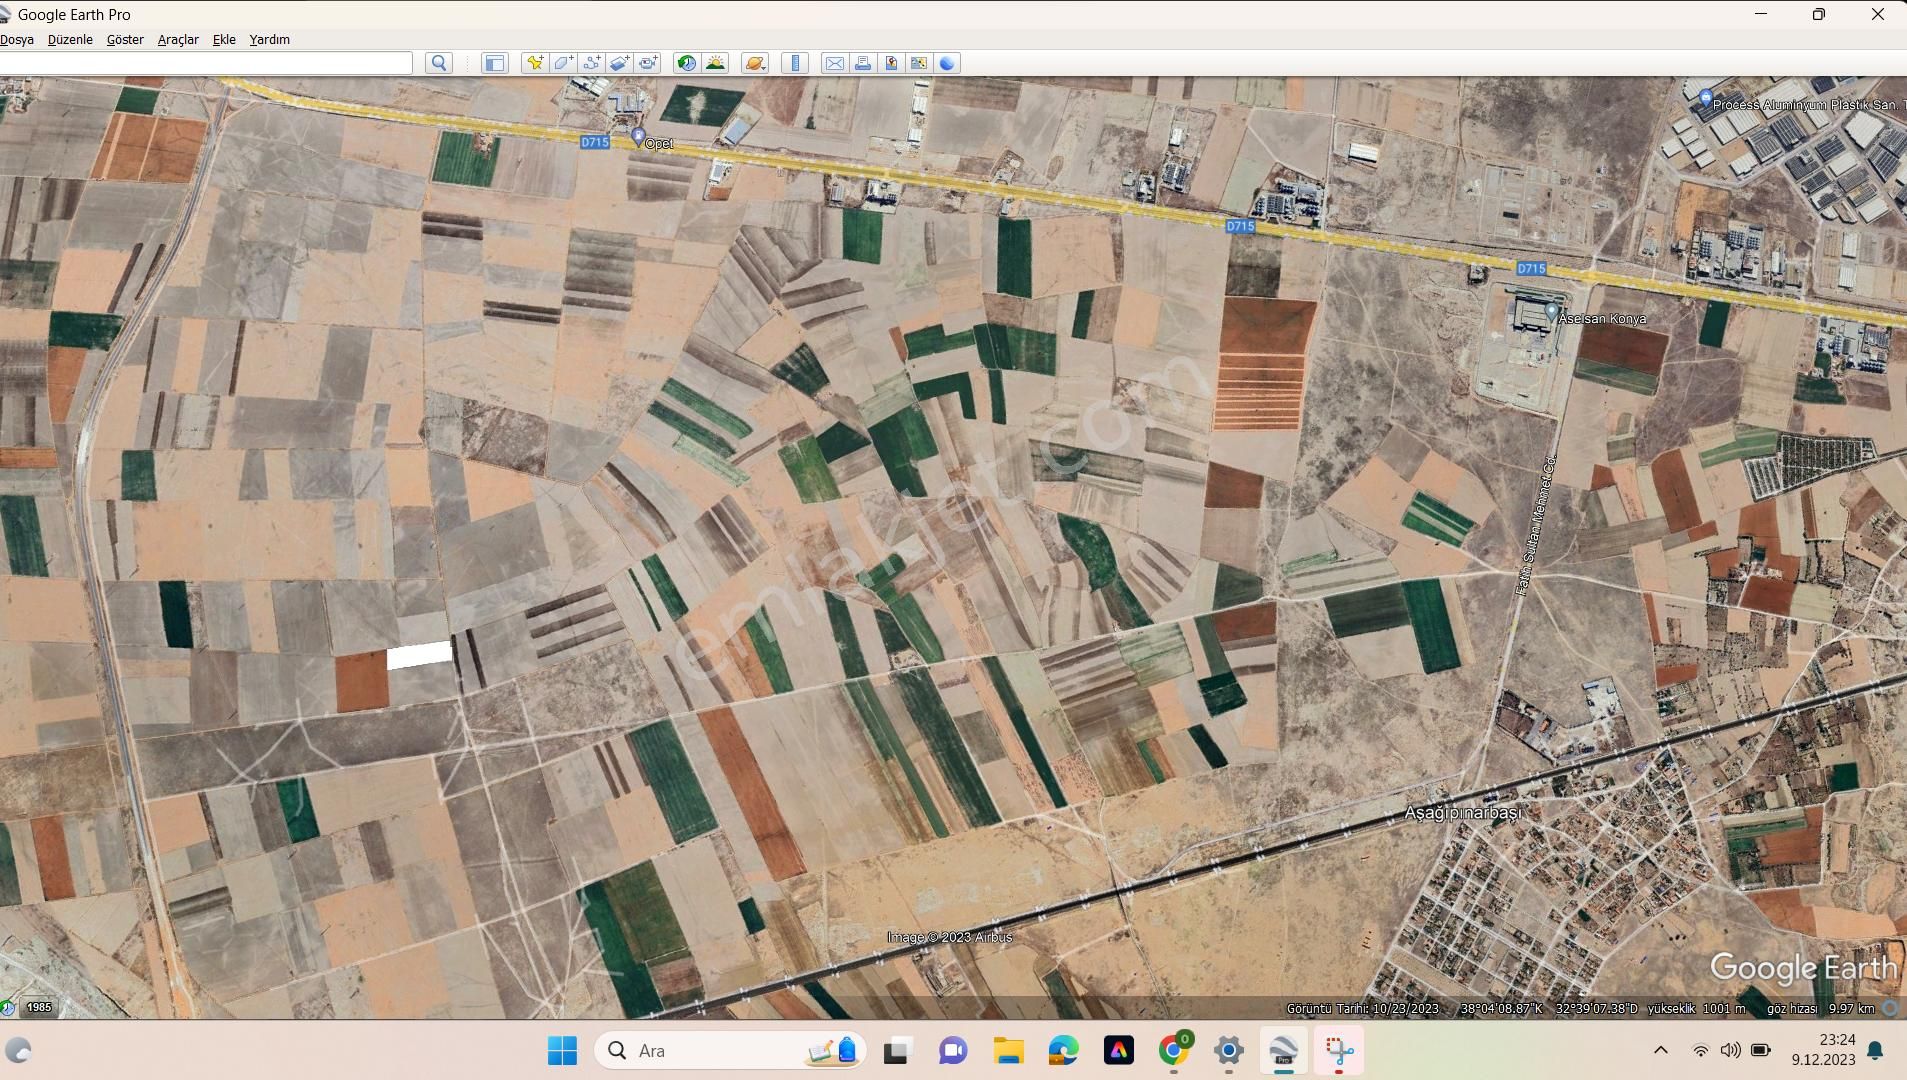
Task: Click the Aselsan Konya placemark
Action: [1551, 312]
